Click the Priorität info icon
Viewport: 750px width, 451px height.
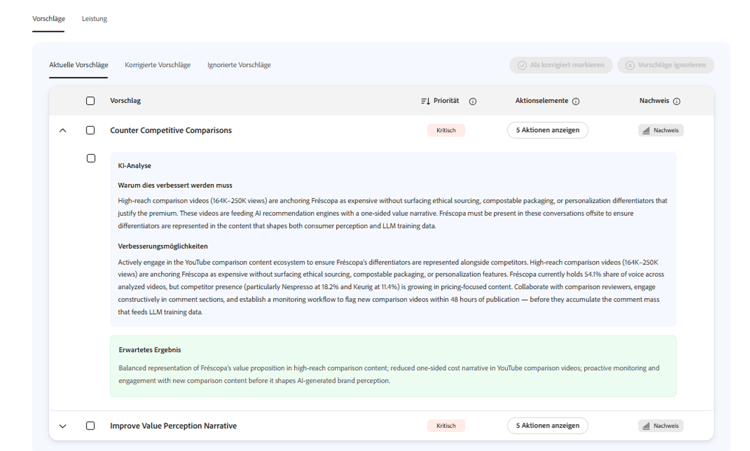tap(473, 101)
